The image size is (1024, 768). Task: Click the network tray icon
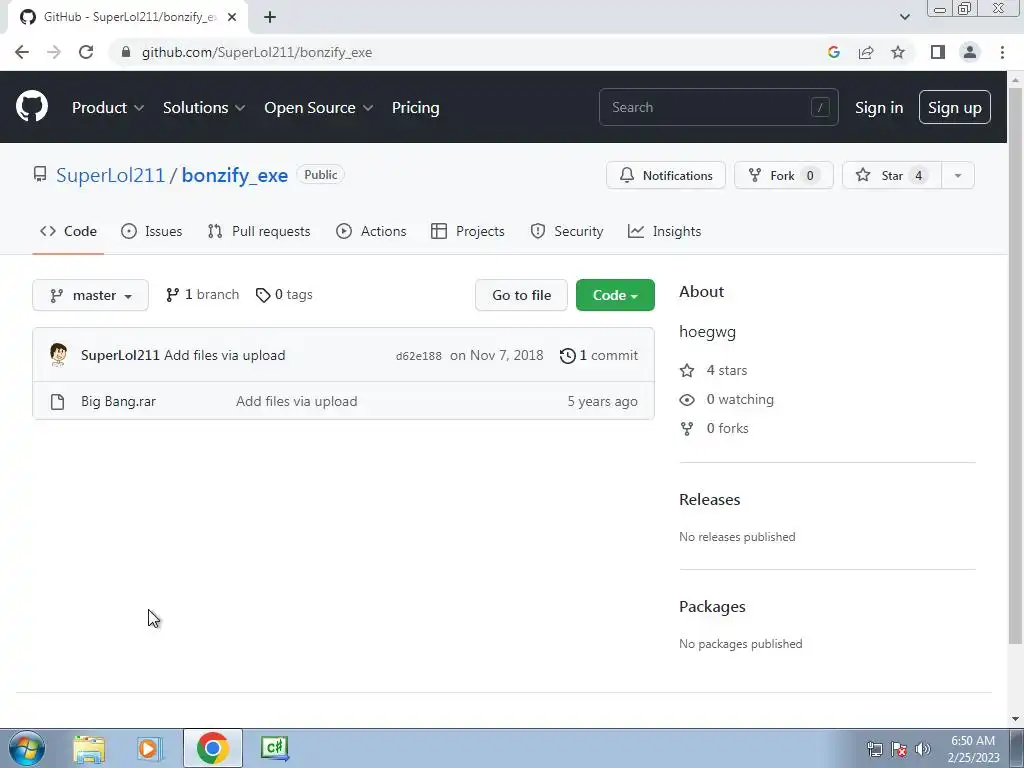(x=874, y=749)
